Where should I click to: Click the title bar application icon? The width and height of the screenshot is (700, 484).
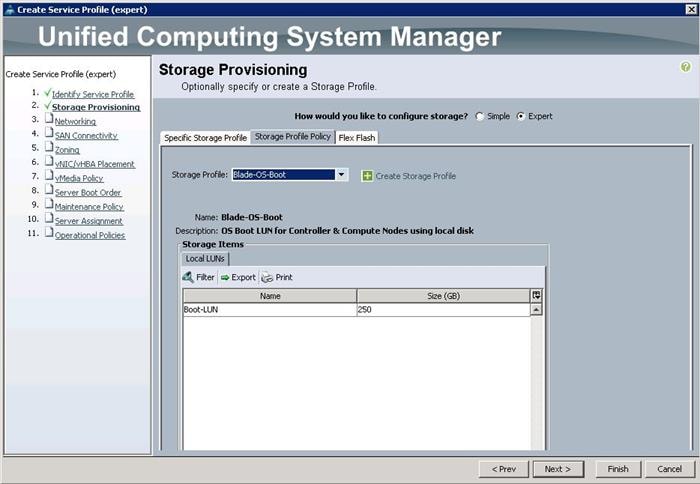coord(10,10)
